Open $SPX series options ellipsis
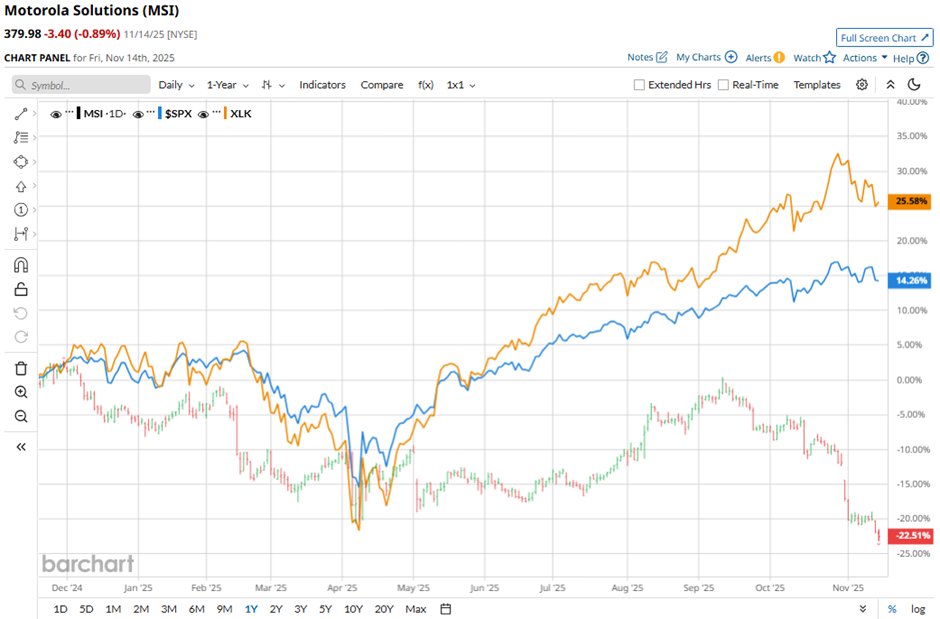 (x=151, y=111)
